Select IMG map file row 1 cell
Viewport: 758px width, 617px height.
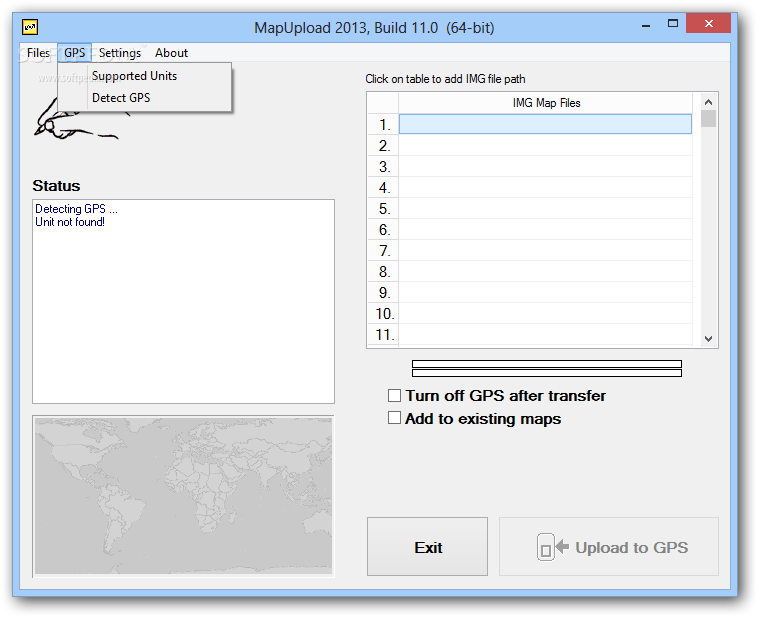point(545,124)
